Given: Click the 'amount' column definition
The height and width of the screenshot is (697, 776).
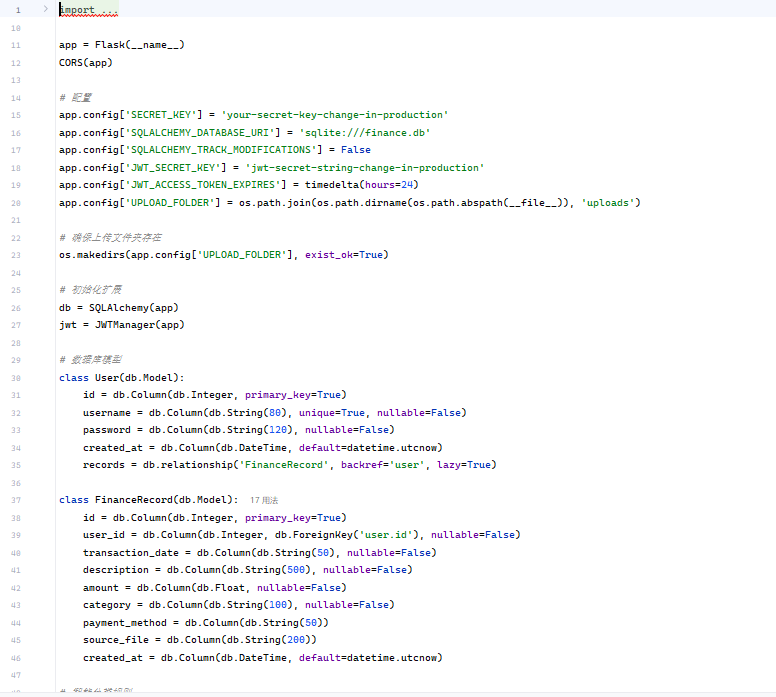Looking at the screenshot, I should (215, 588).
